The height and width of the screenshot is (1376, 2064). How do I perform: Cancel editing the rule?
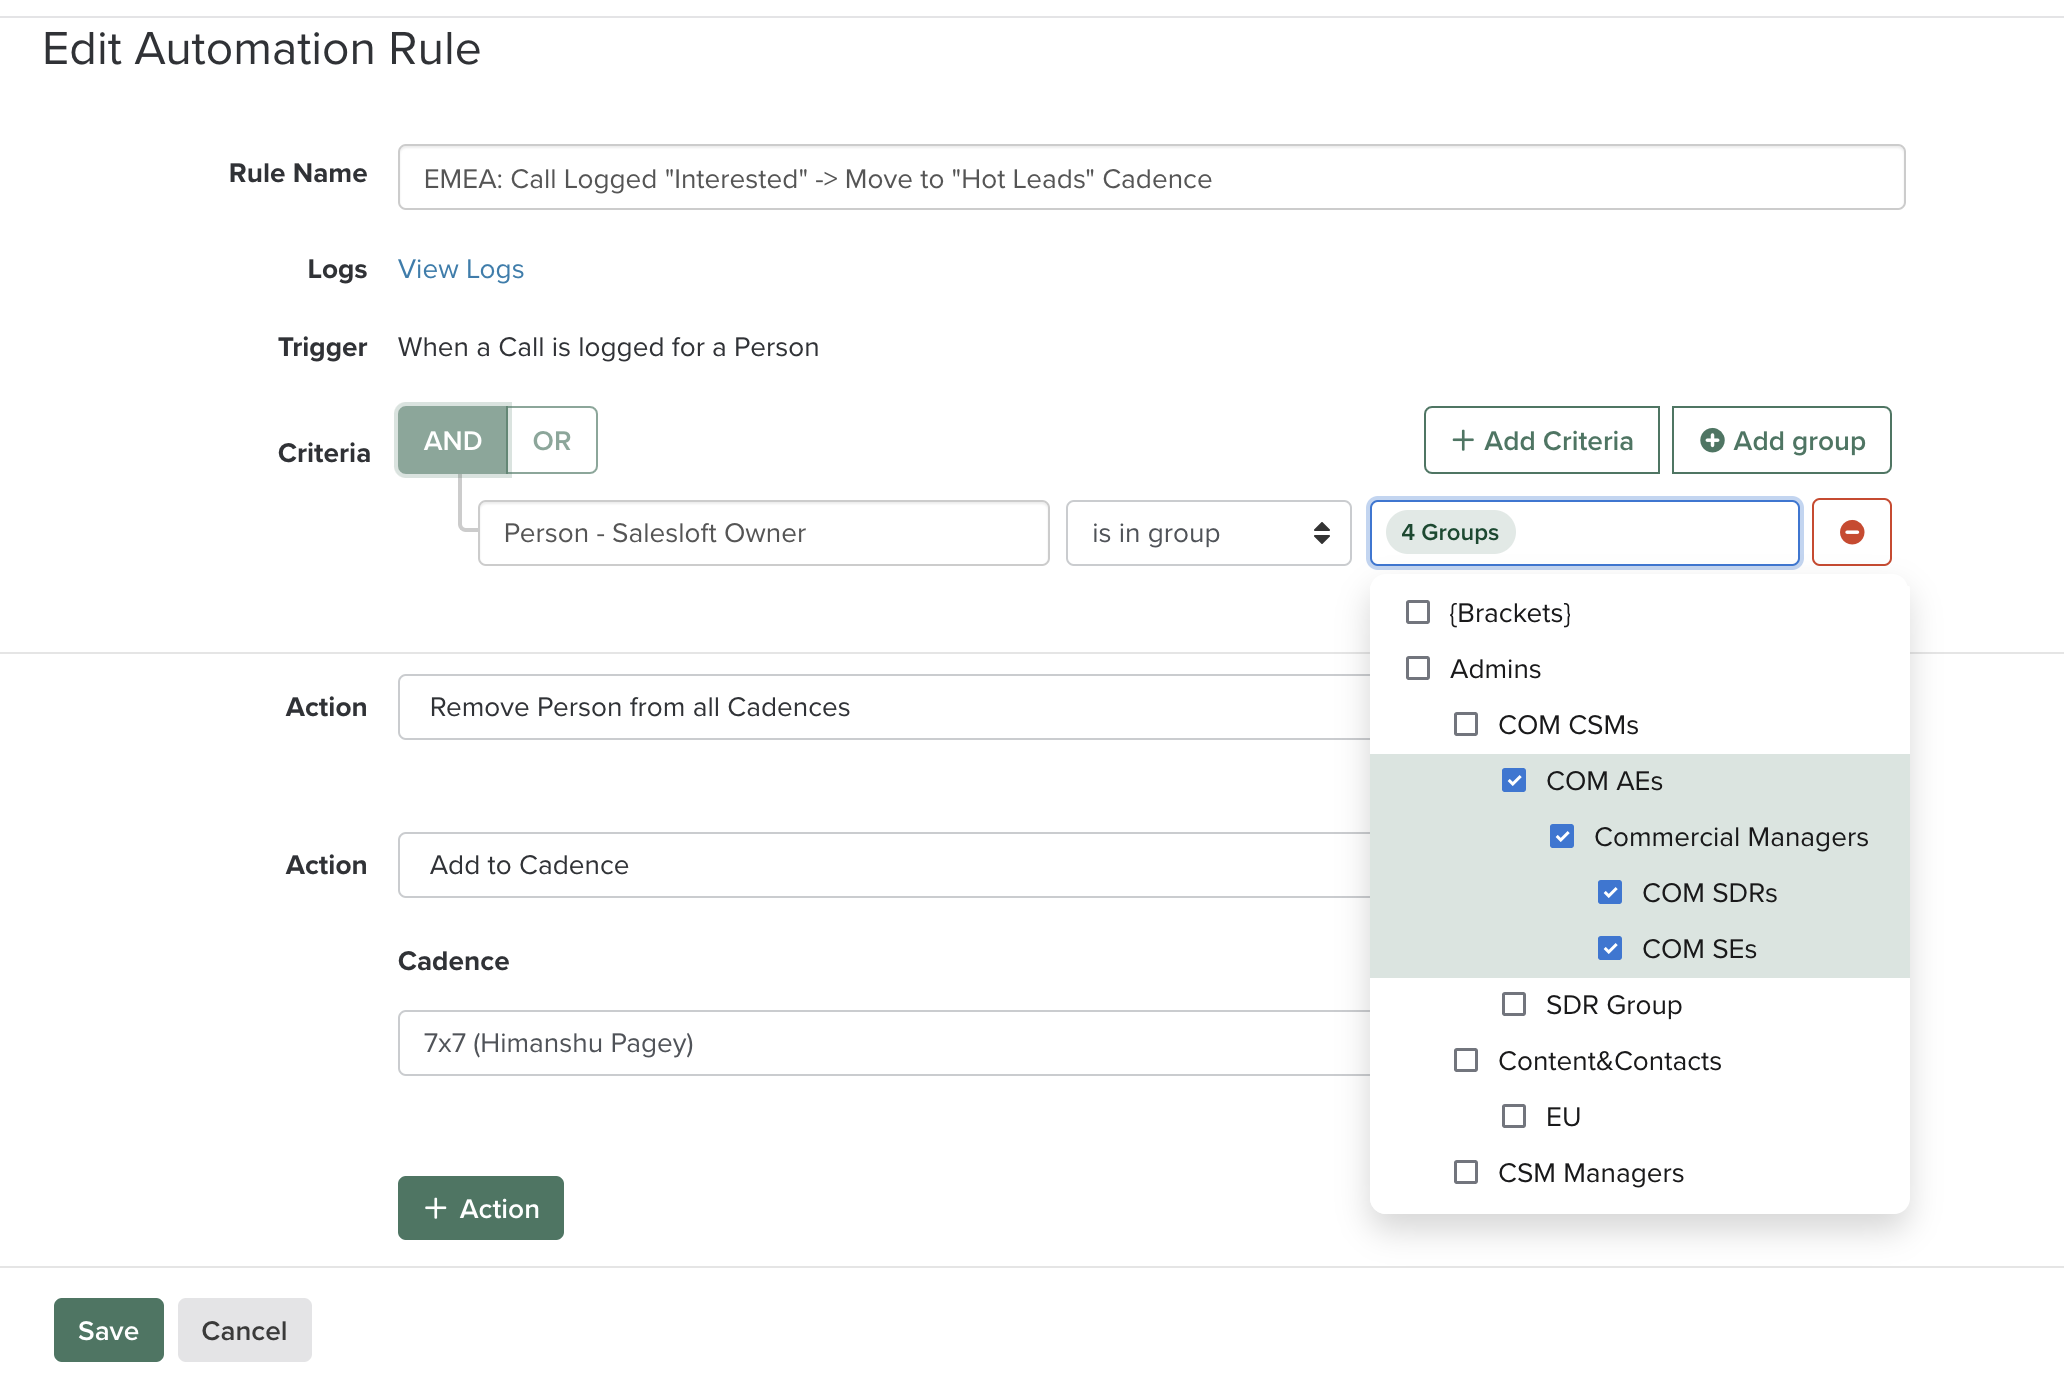[x=244, y=1330]
